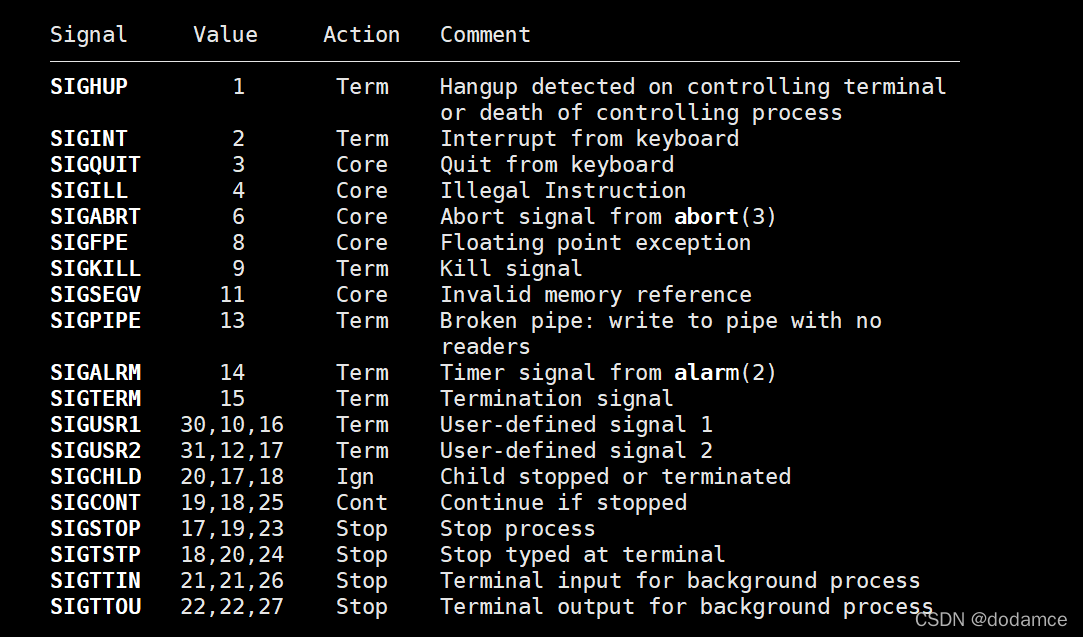Select the SIGINT signal name

click(88, 138)
